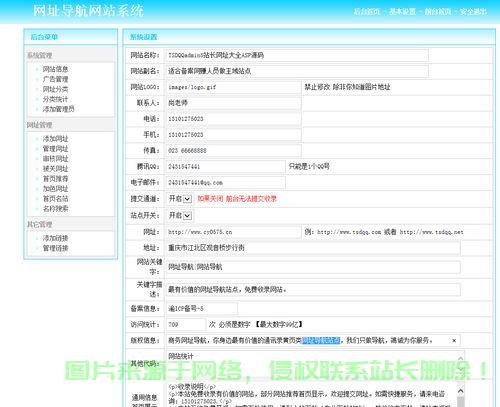Open 管理网址 in sidebar menu
The image size is (500, 407).
click(x=55, y=149)
